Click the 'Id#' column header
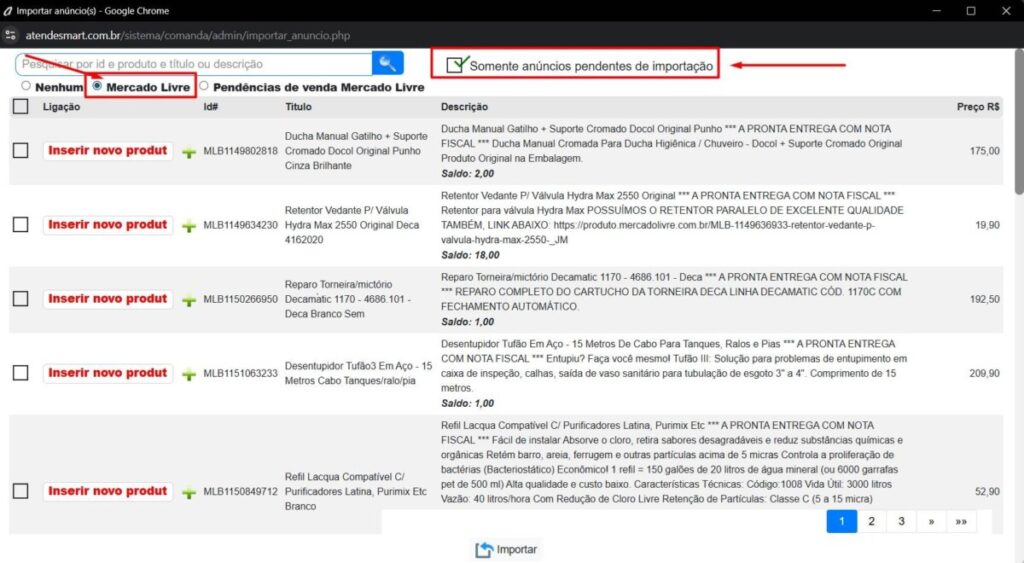The image size is (1024, 563). tap(210, 106)
